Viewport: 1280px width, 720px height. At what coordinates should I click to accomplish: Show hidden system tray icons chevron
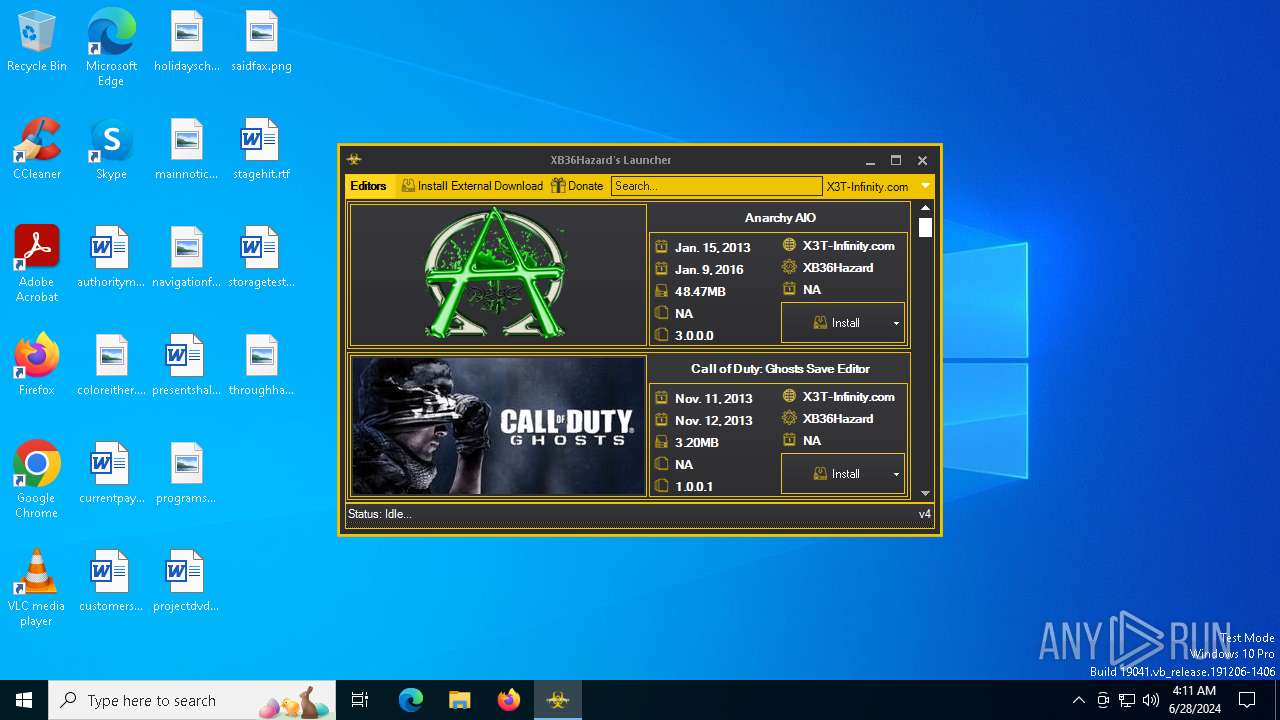click(1078, 700)
